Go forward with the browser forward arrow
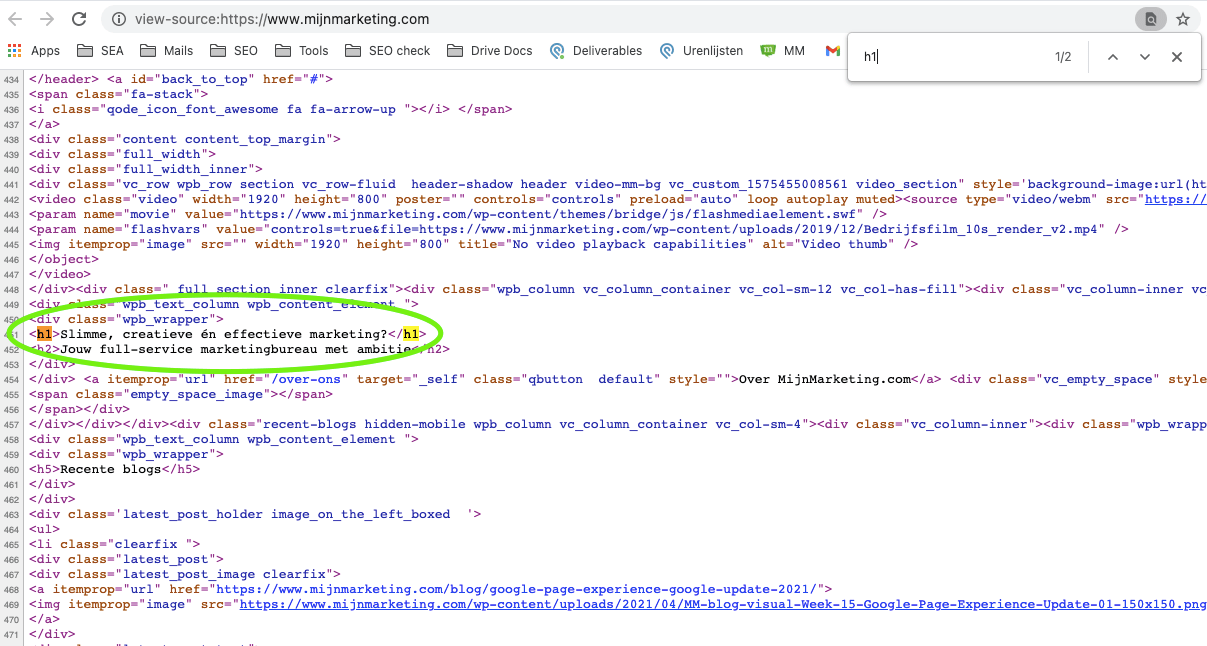This screenshot has height=646, width=1207. [47, 19]
